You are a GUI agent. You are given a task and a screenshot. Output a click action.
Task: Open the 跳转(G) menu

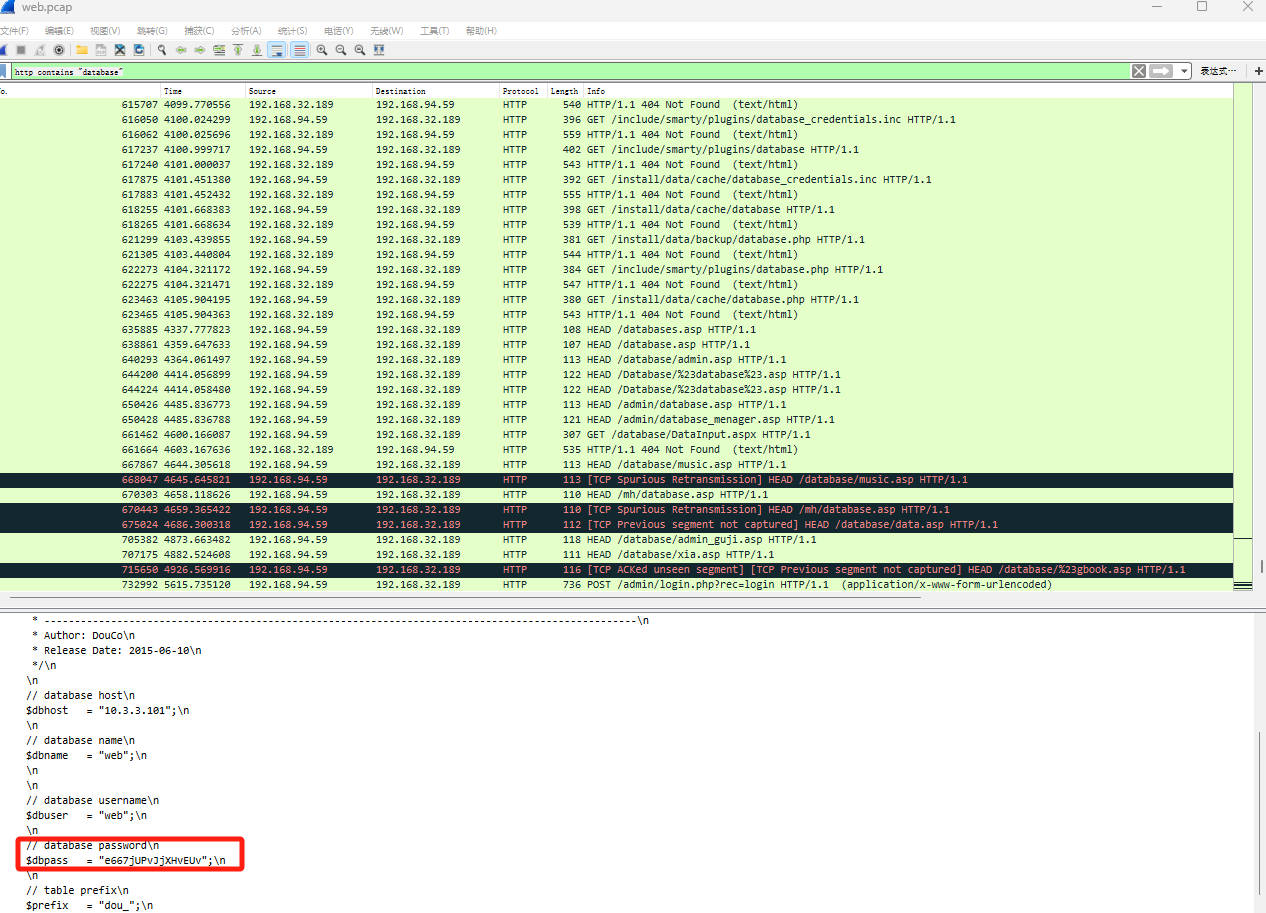point(152,31)
